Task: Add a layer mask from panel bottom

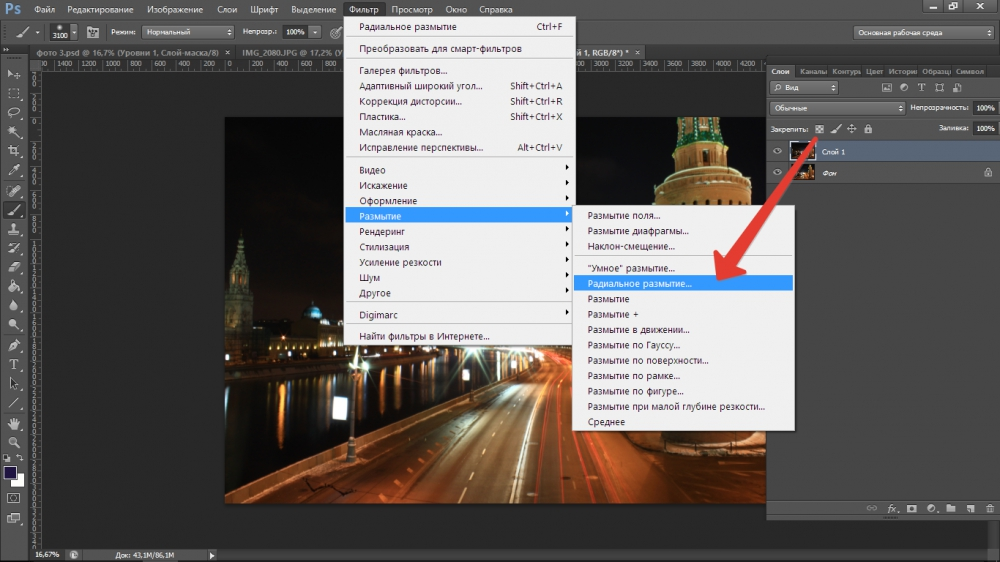Action: (x=910, y=509)
